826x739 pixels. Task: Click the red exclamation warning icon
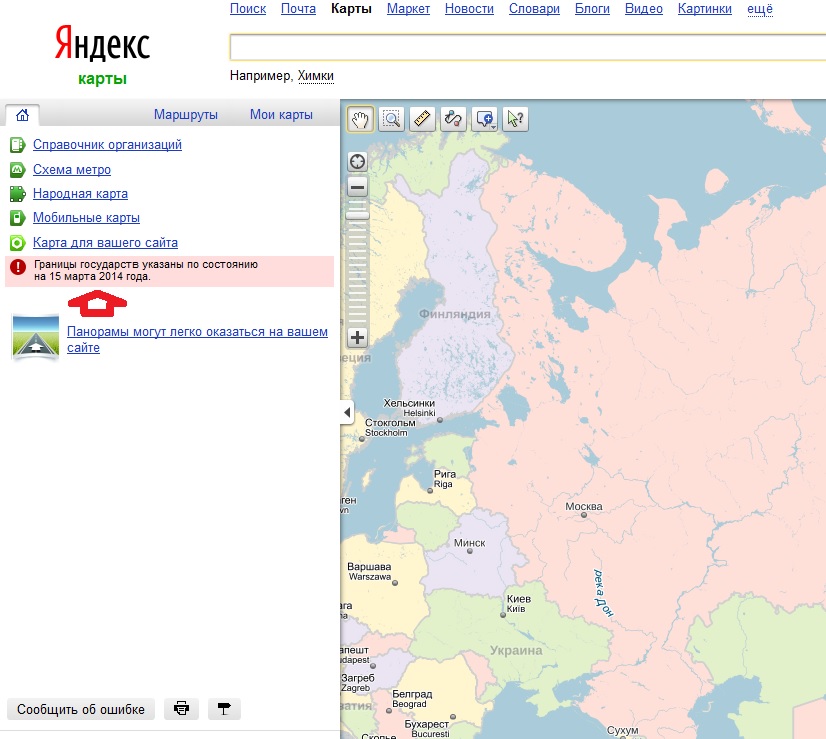(18, 268)
